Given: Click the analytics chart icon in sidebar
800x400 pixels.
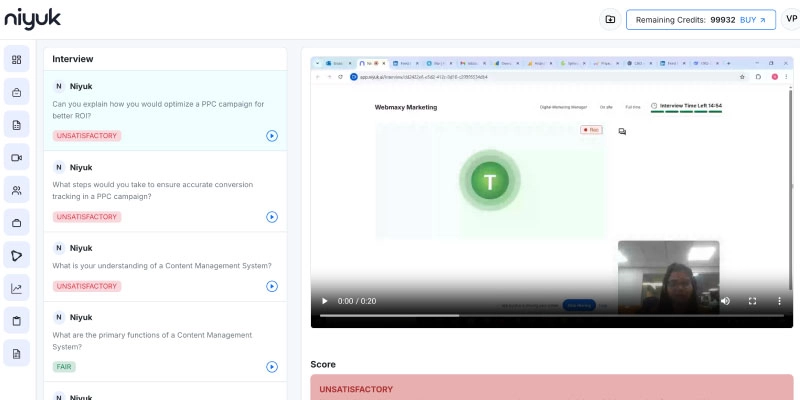Looking at the screenshot, I should 16,289.
